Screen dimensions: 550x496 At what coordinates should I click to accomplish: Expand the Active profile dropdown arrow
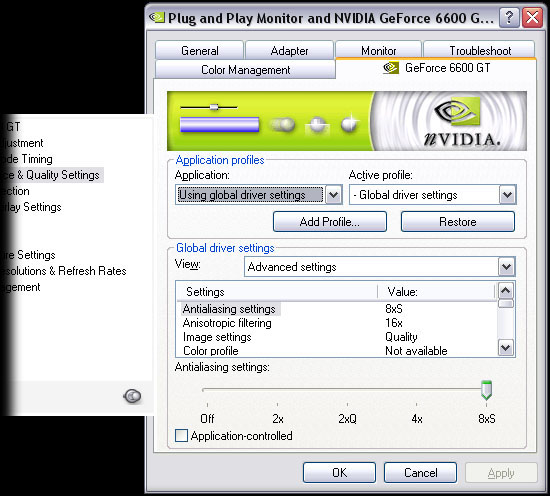(x=507, y=195)
